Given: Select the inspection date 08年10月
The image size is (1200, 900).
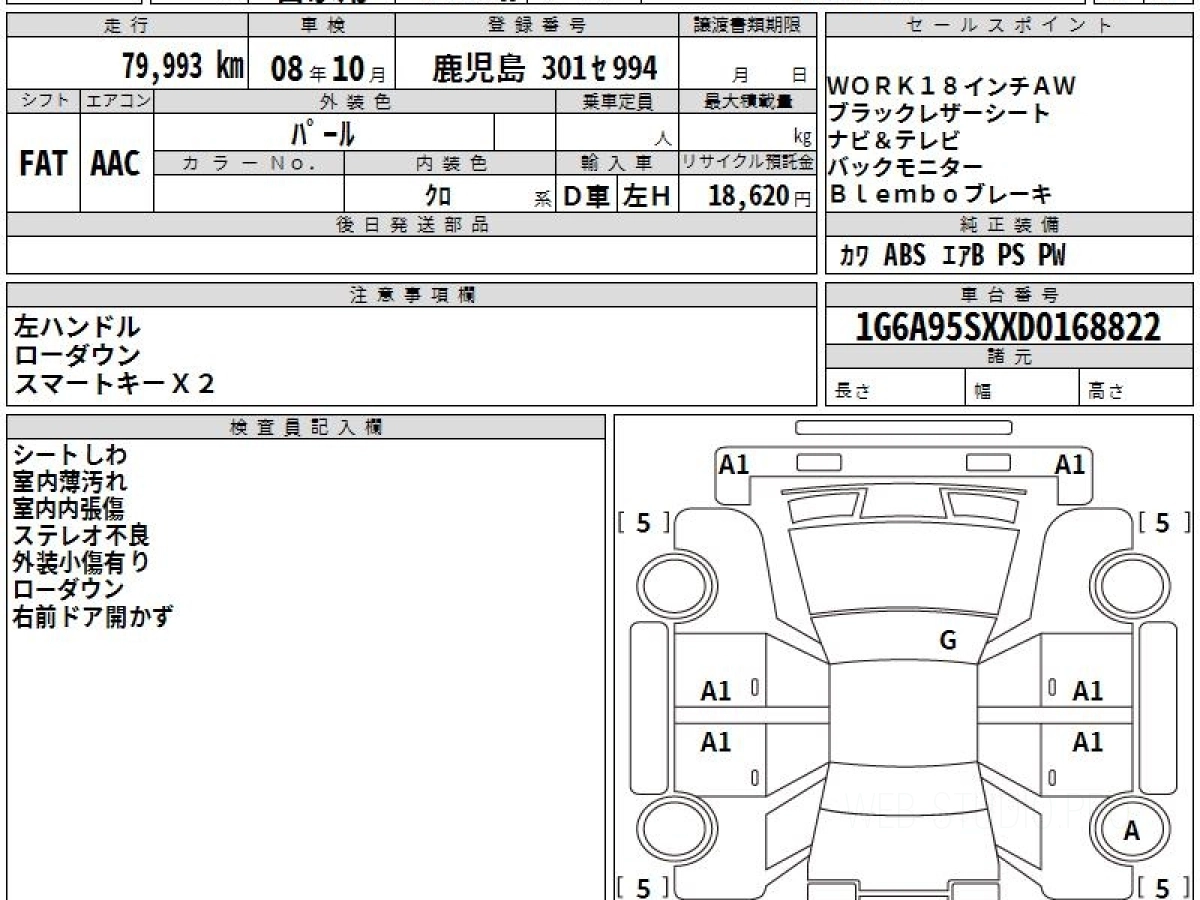Looking at the screenshot, I should point(327,69).
